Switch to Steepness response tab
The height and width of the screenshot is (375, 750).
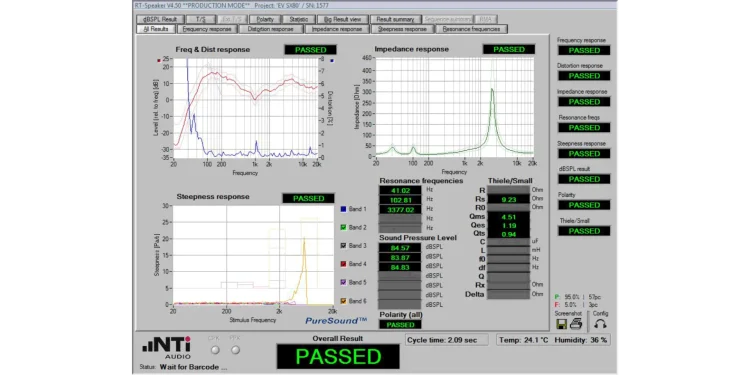coord(402,29)
